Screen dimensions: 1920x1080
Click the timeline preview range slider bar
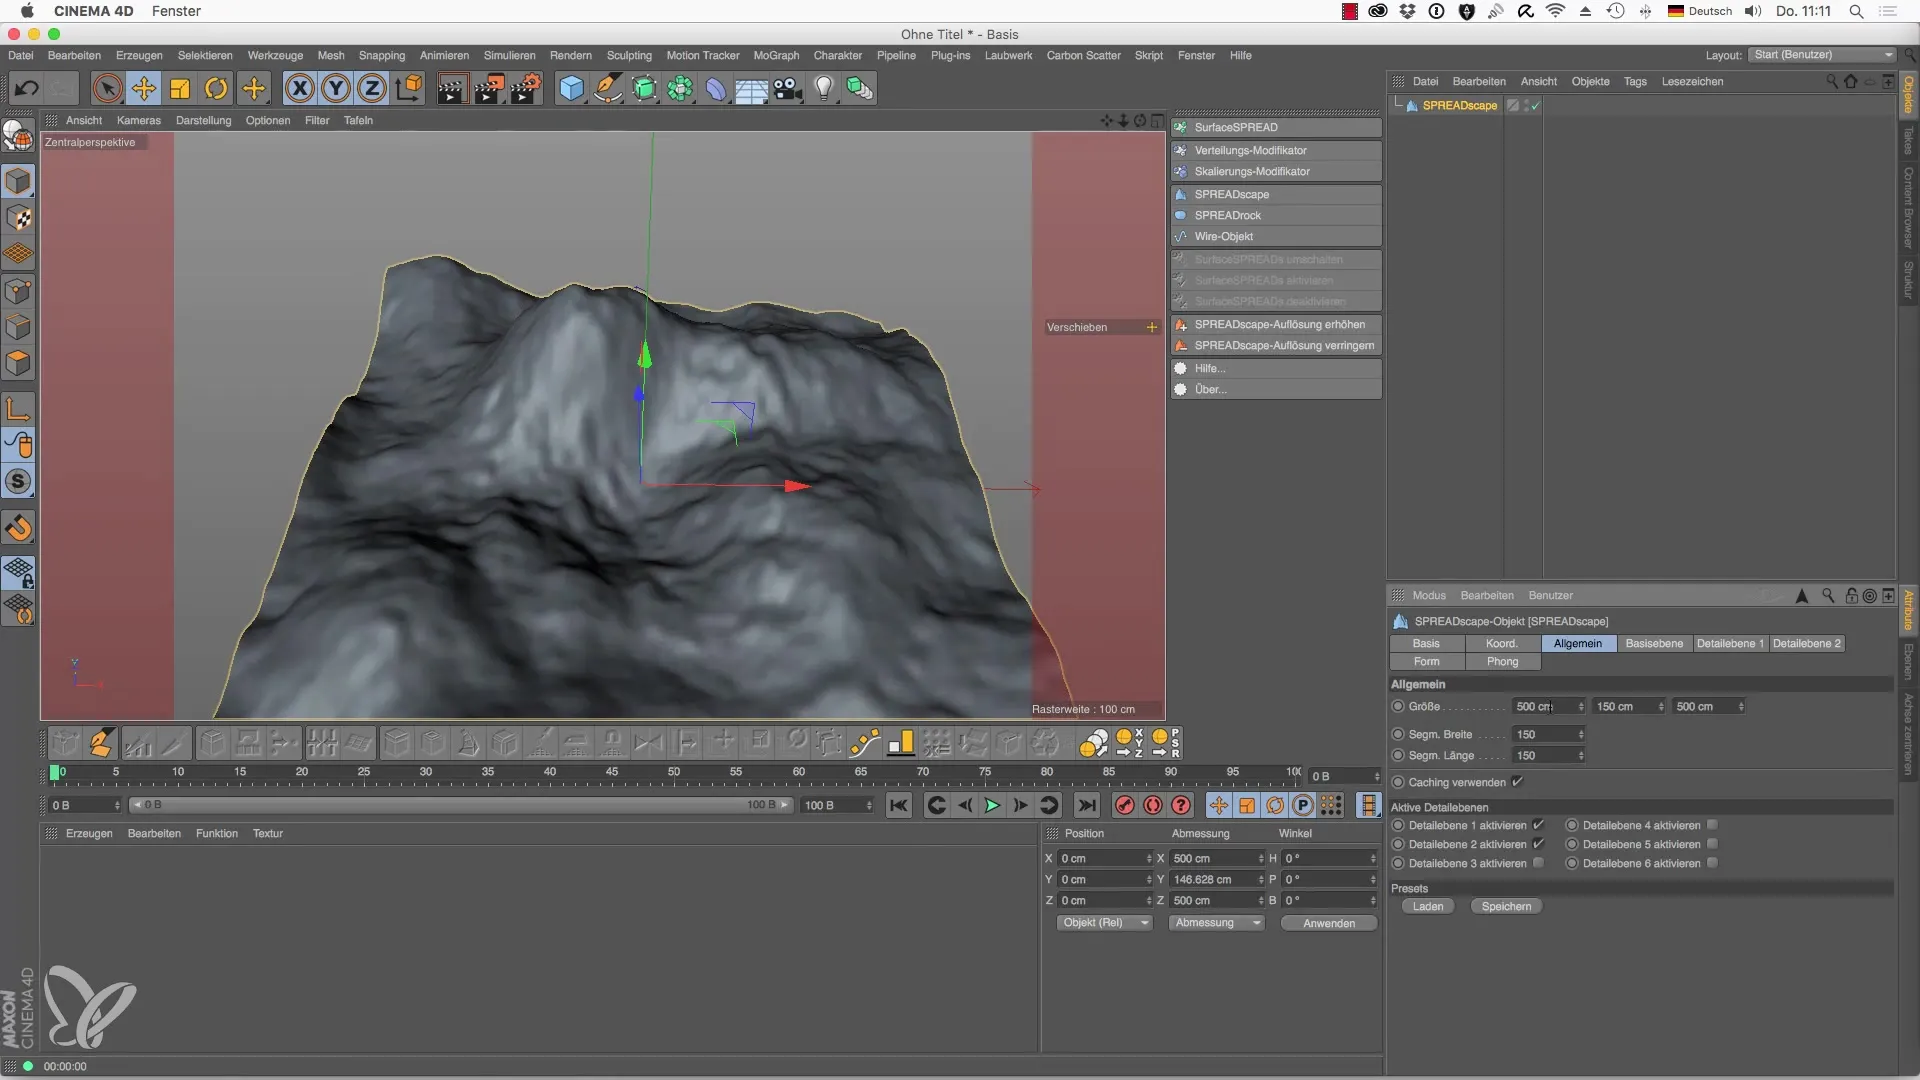[460, 805]
